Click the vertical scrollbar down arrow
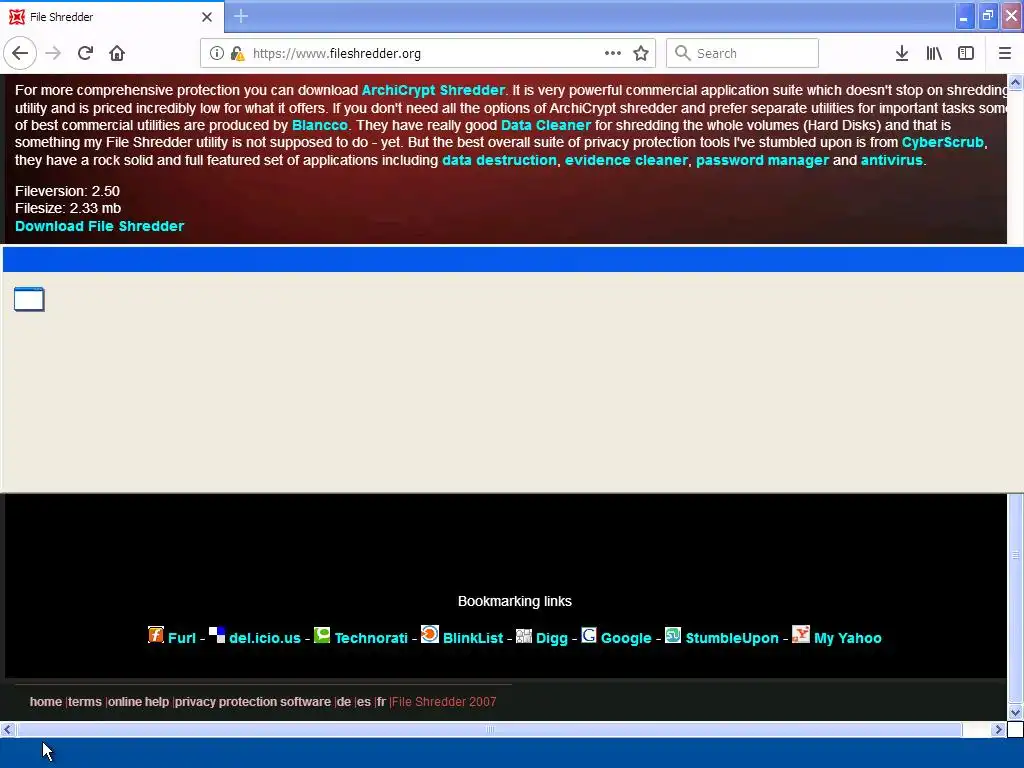Image resolution: width=1024 pixels, height=768 pixels. tap(1015, 712)
